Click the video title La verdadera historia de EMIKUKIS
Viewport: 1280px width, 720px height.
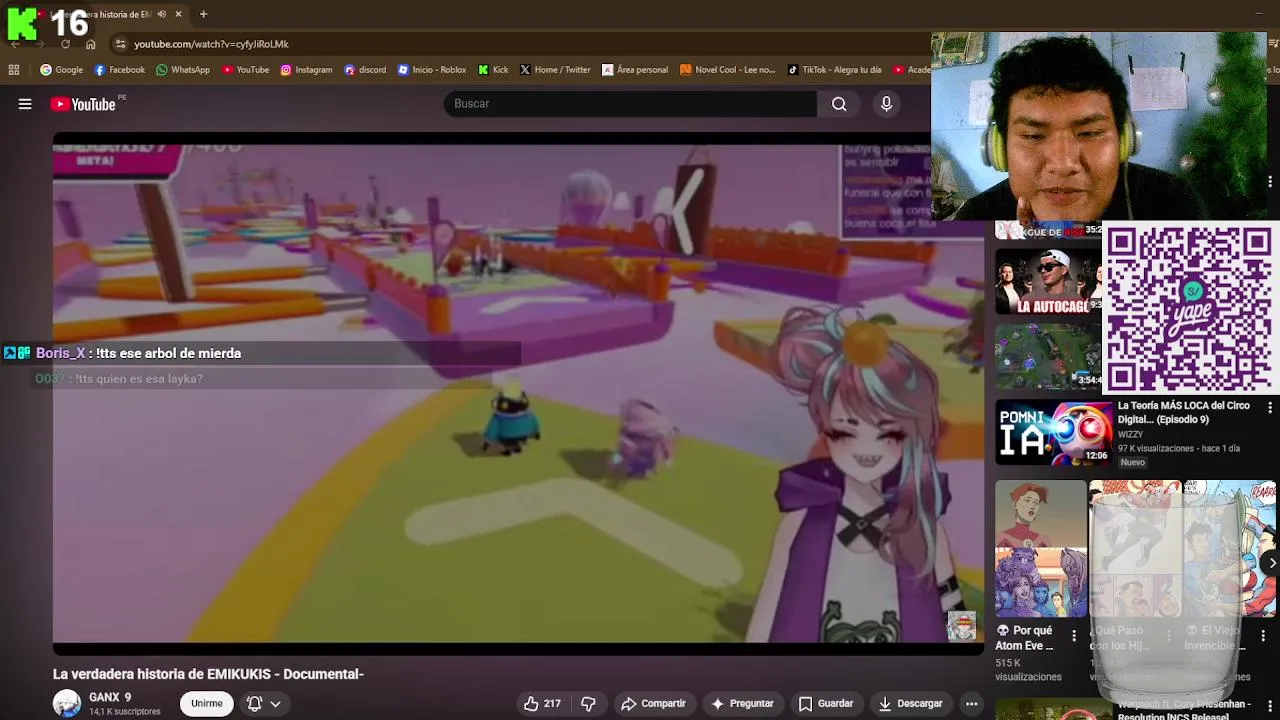(208, 674)
